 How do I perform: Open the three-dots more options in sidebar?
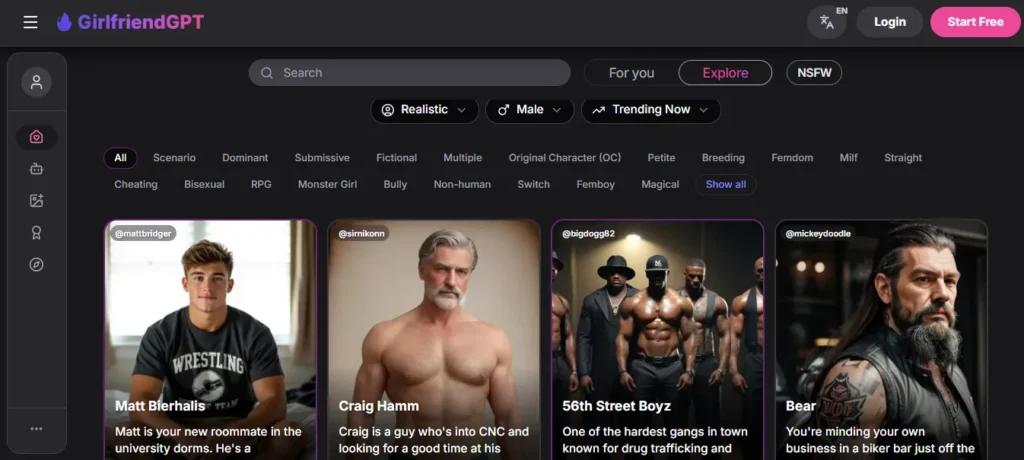click(x=37, y=429)
